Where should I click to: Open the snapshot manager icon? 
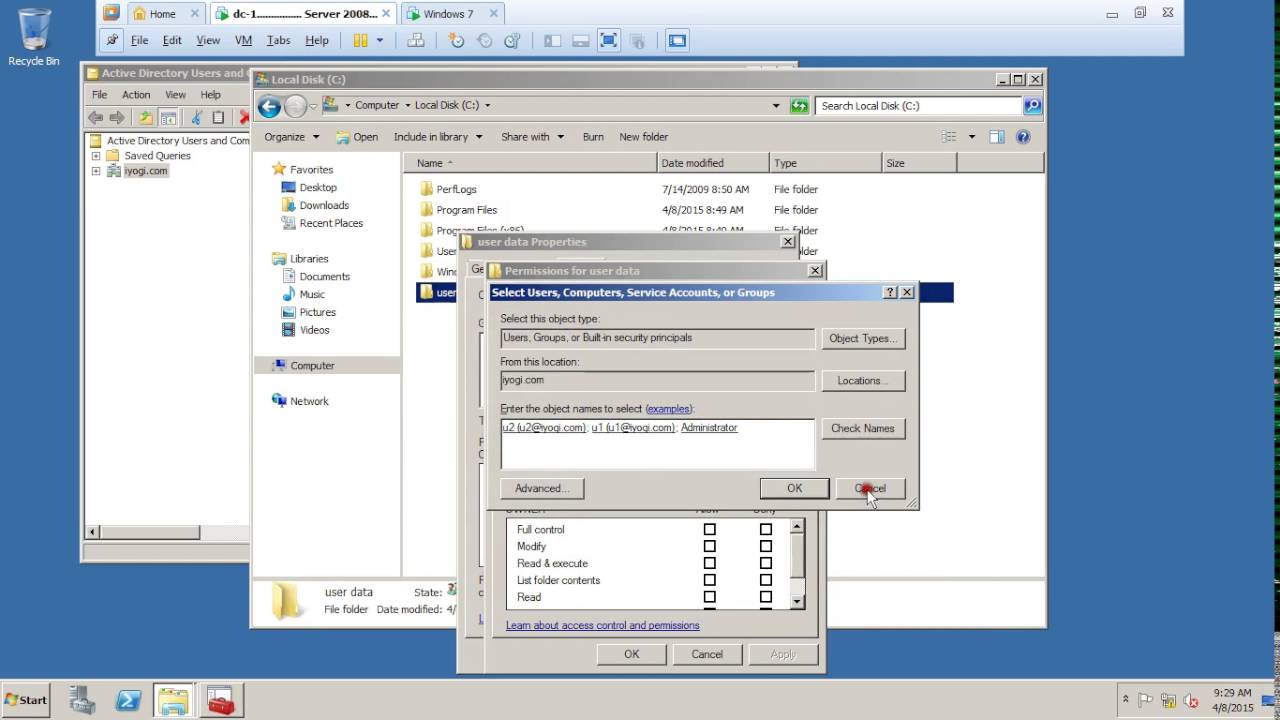[512, 41]
